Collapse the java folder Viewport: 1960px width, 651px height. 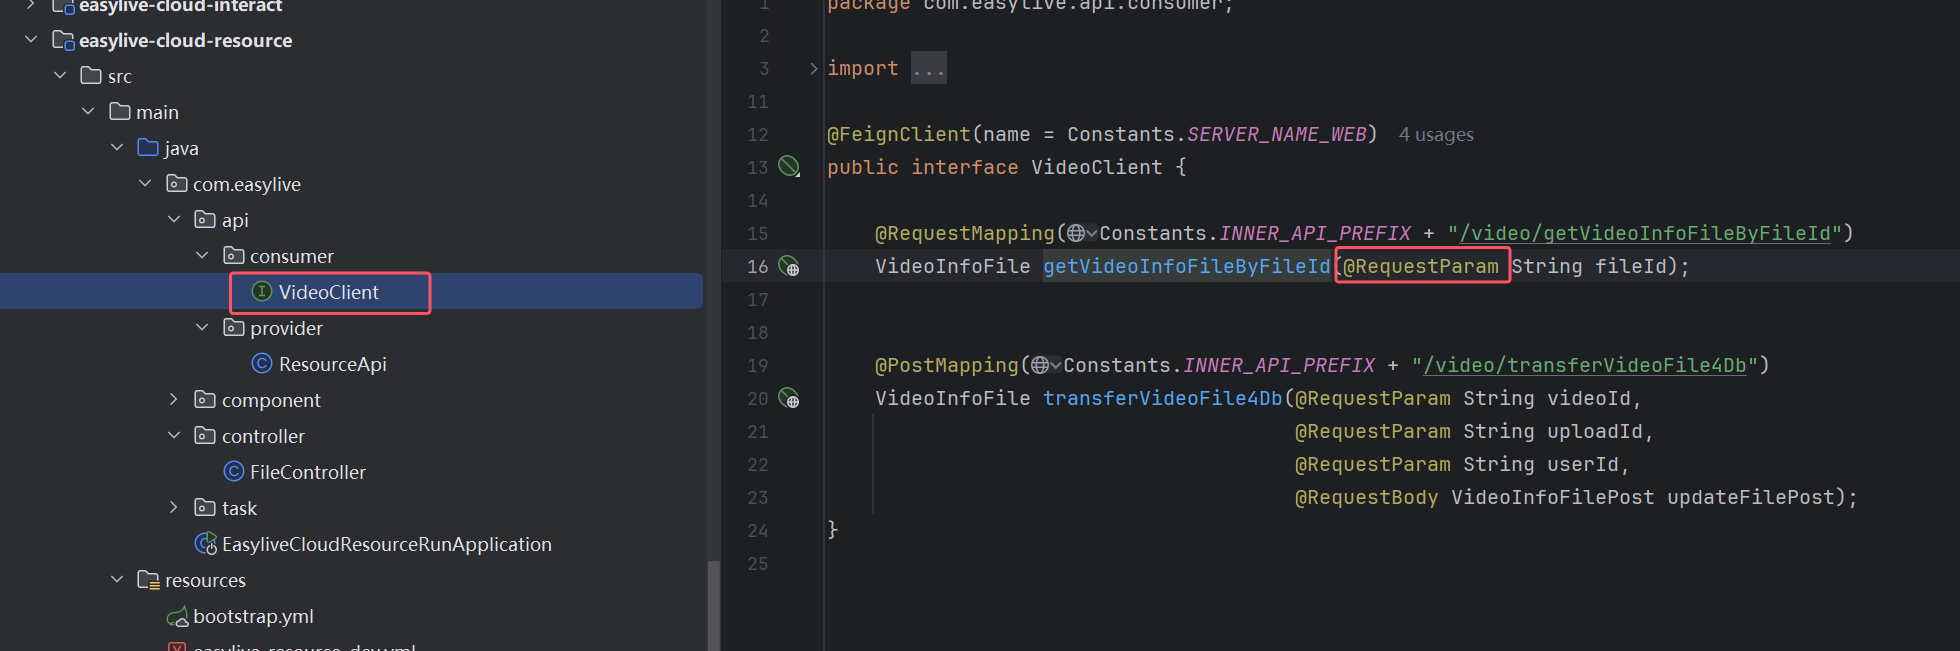pos(117,148)
